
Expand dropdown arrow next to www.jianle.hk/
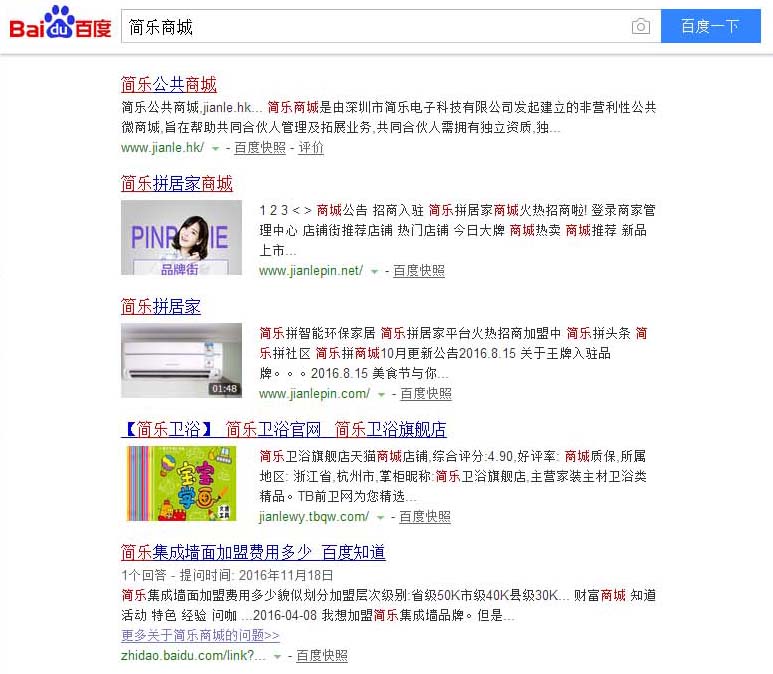point(215,148)
